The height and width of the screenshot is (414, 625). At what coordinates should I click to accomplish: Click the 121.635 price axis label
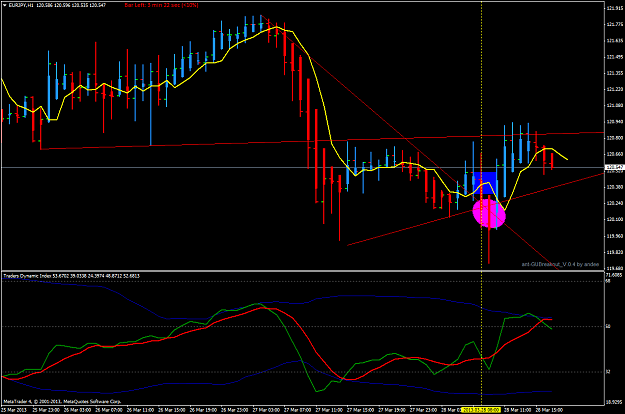point(614,41)
